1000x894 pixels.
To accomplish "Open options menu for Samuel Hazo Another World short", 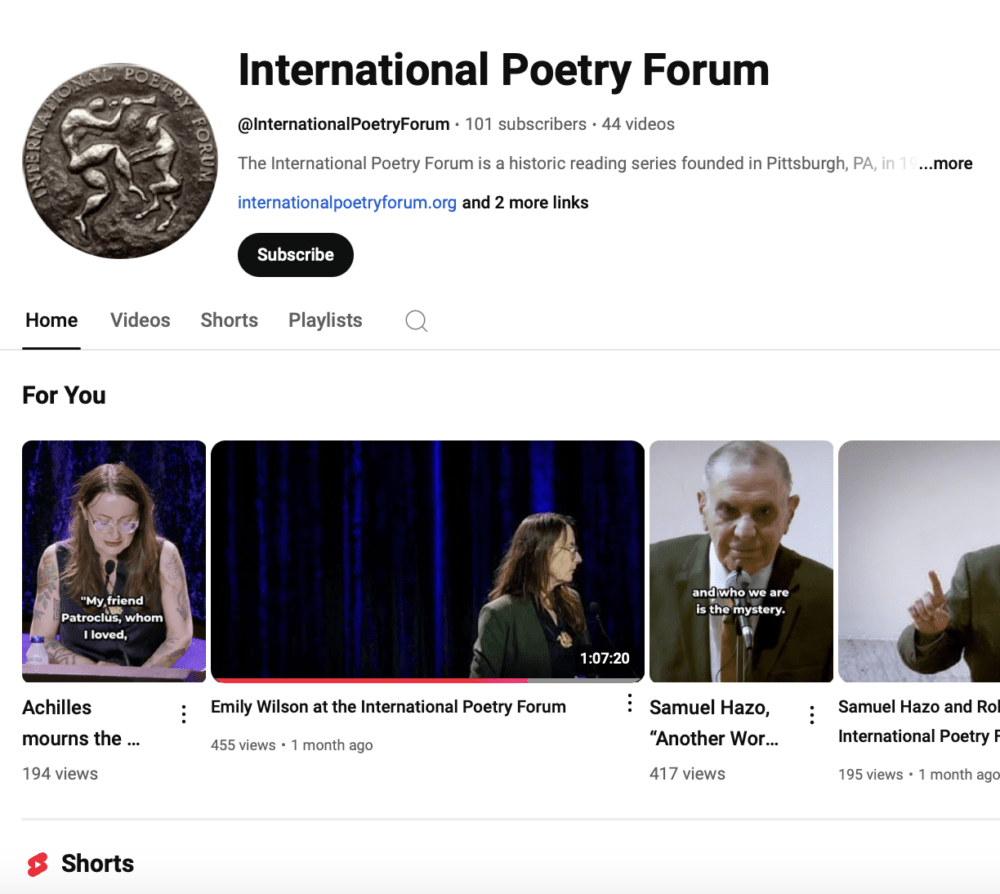I will [x=812, y=715].
